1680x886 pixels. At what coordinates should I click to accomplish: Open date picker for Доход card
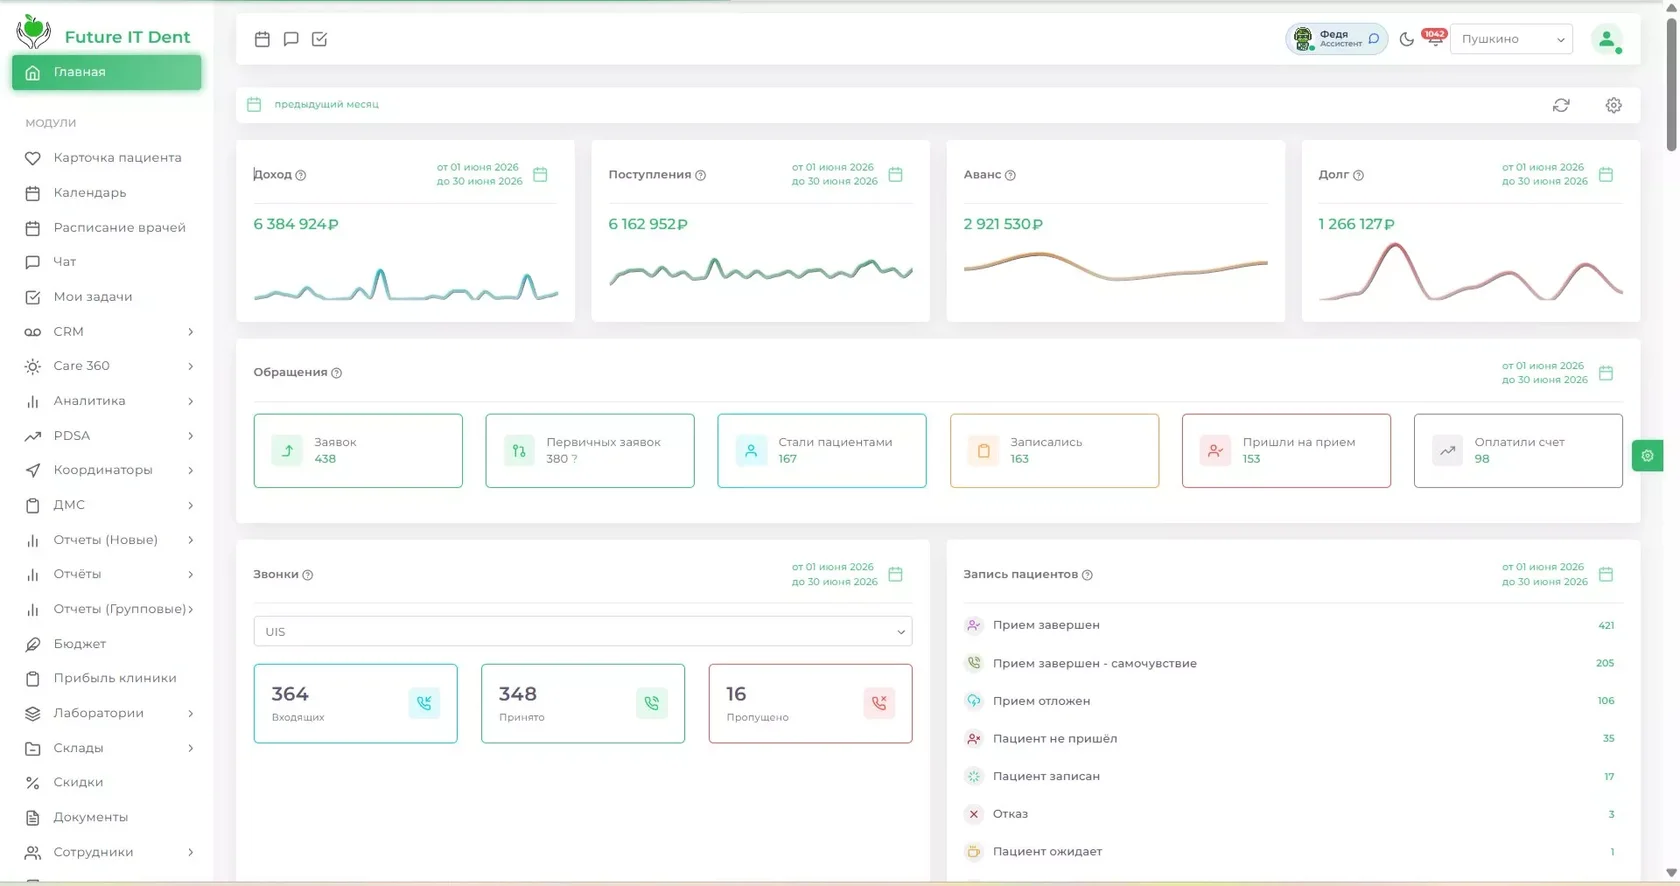[x=540, y=175]
